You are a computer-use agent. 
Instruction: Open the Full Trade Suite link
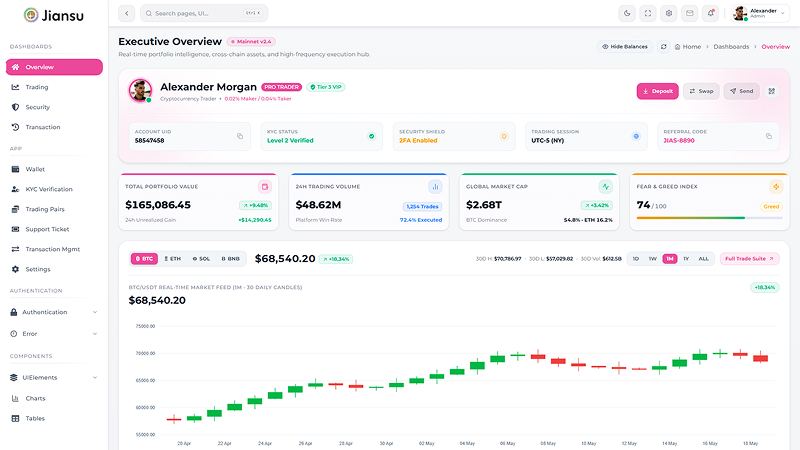[x=749, y=259]
